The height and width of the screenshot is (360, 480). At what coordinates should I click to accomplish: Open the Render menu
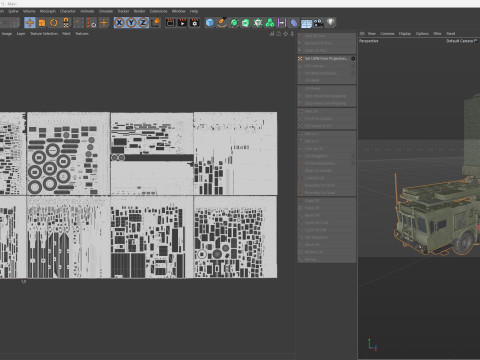point(140,11)
